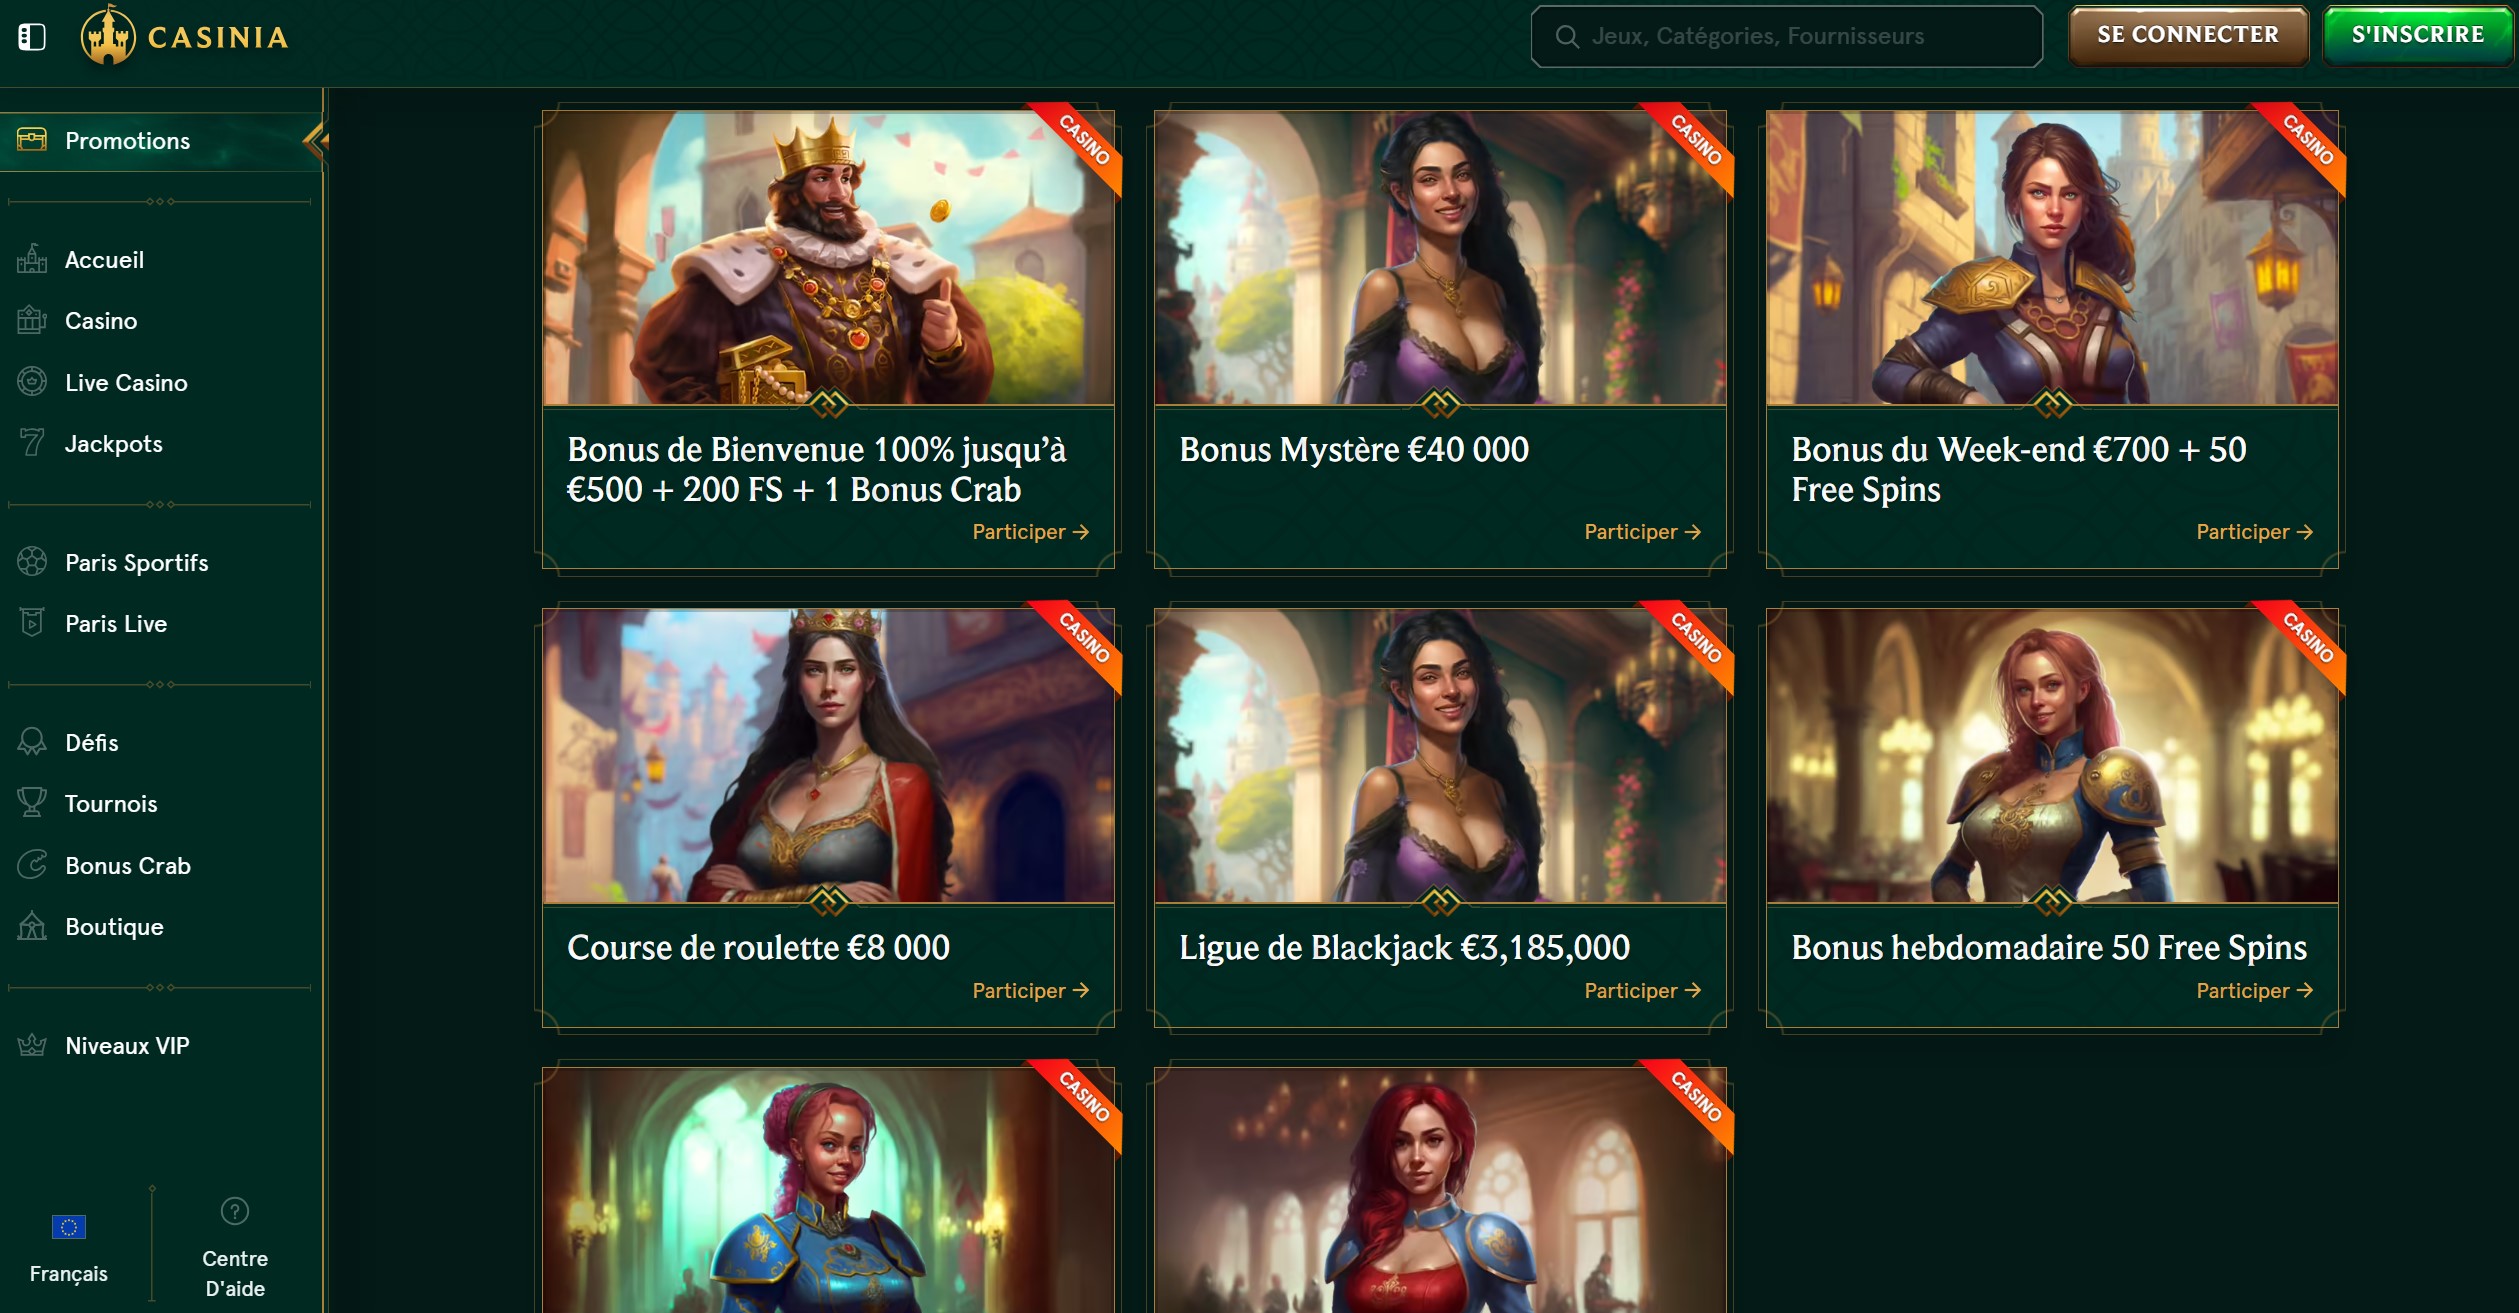Screen dimensions: 2519x1313
Task: Open the Course de roulette promotion image
Action: 828,756
